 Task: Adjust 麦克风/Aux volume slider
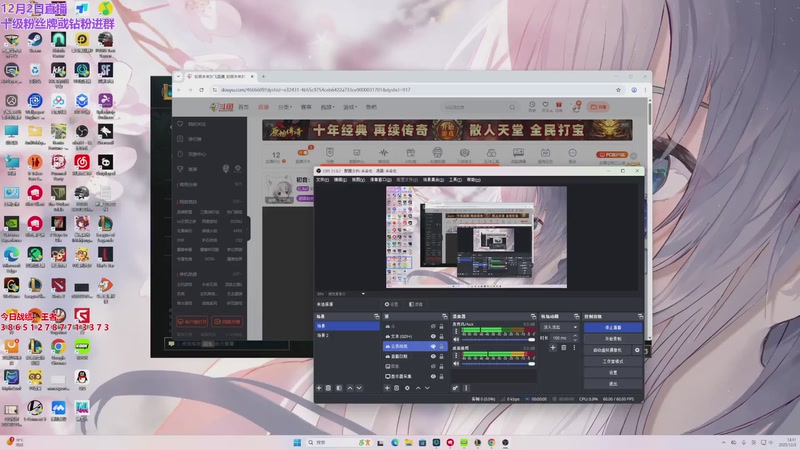[x=498, y=339]
